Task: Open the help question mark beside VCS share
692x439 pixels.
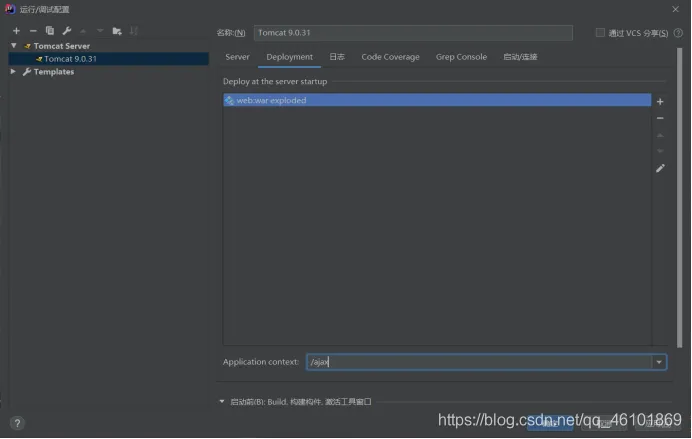Action: pos(678,33)
